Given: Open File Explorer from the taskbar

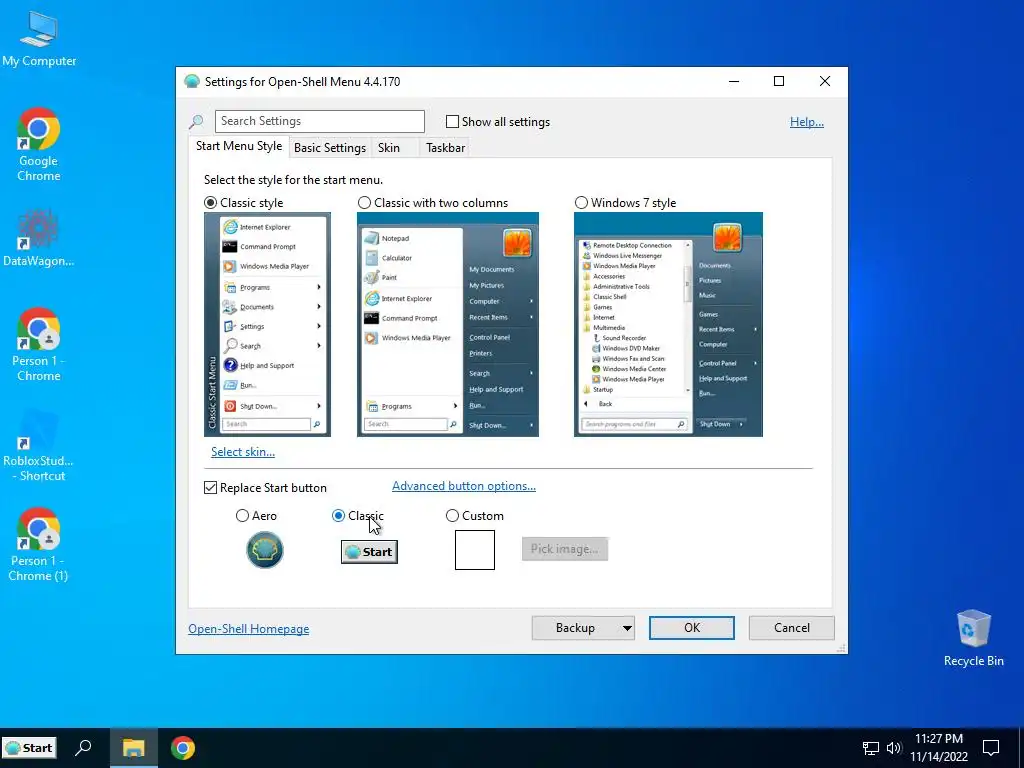Looking at the screenshot, I should pos(133,748).
